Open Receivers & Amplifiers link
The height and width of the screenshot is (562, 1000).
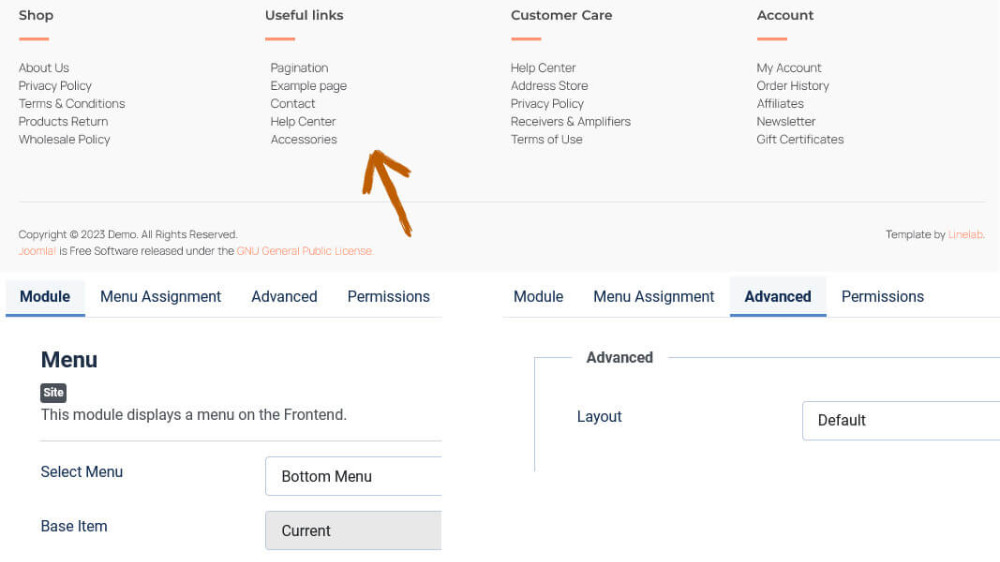[x=570, y=122]
